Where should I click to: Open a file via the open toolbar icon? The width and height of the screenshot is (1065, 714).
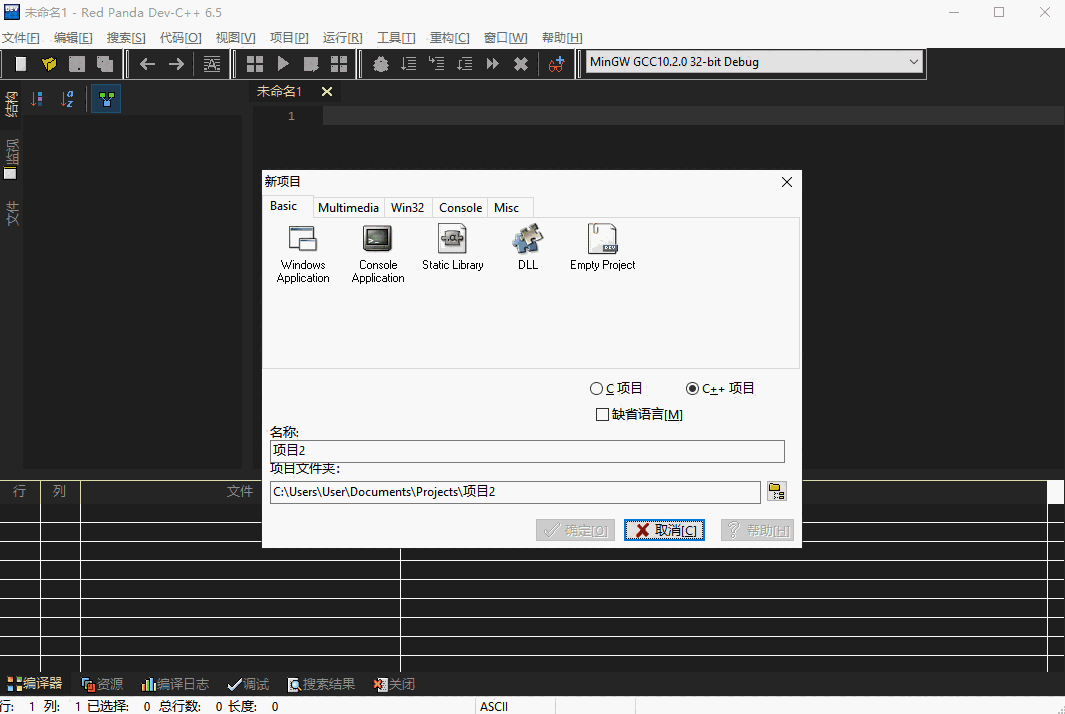[x=48, y=63]
